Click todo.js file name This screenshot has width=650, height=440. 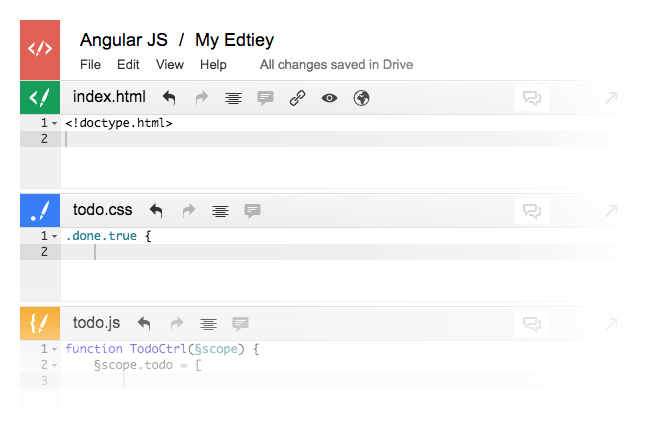click(97, 323)
